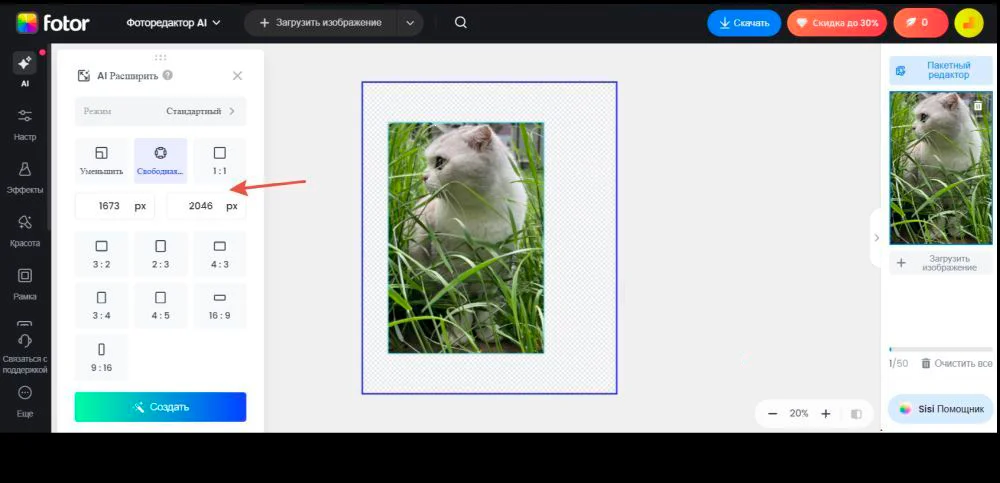Image resolution: width=1000 pixels, height=483 pixels.
Task: Add an image via the right-panel Загрузить изображение
Action: [941, 263]
